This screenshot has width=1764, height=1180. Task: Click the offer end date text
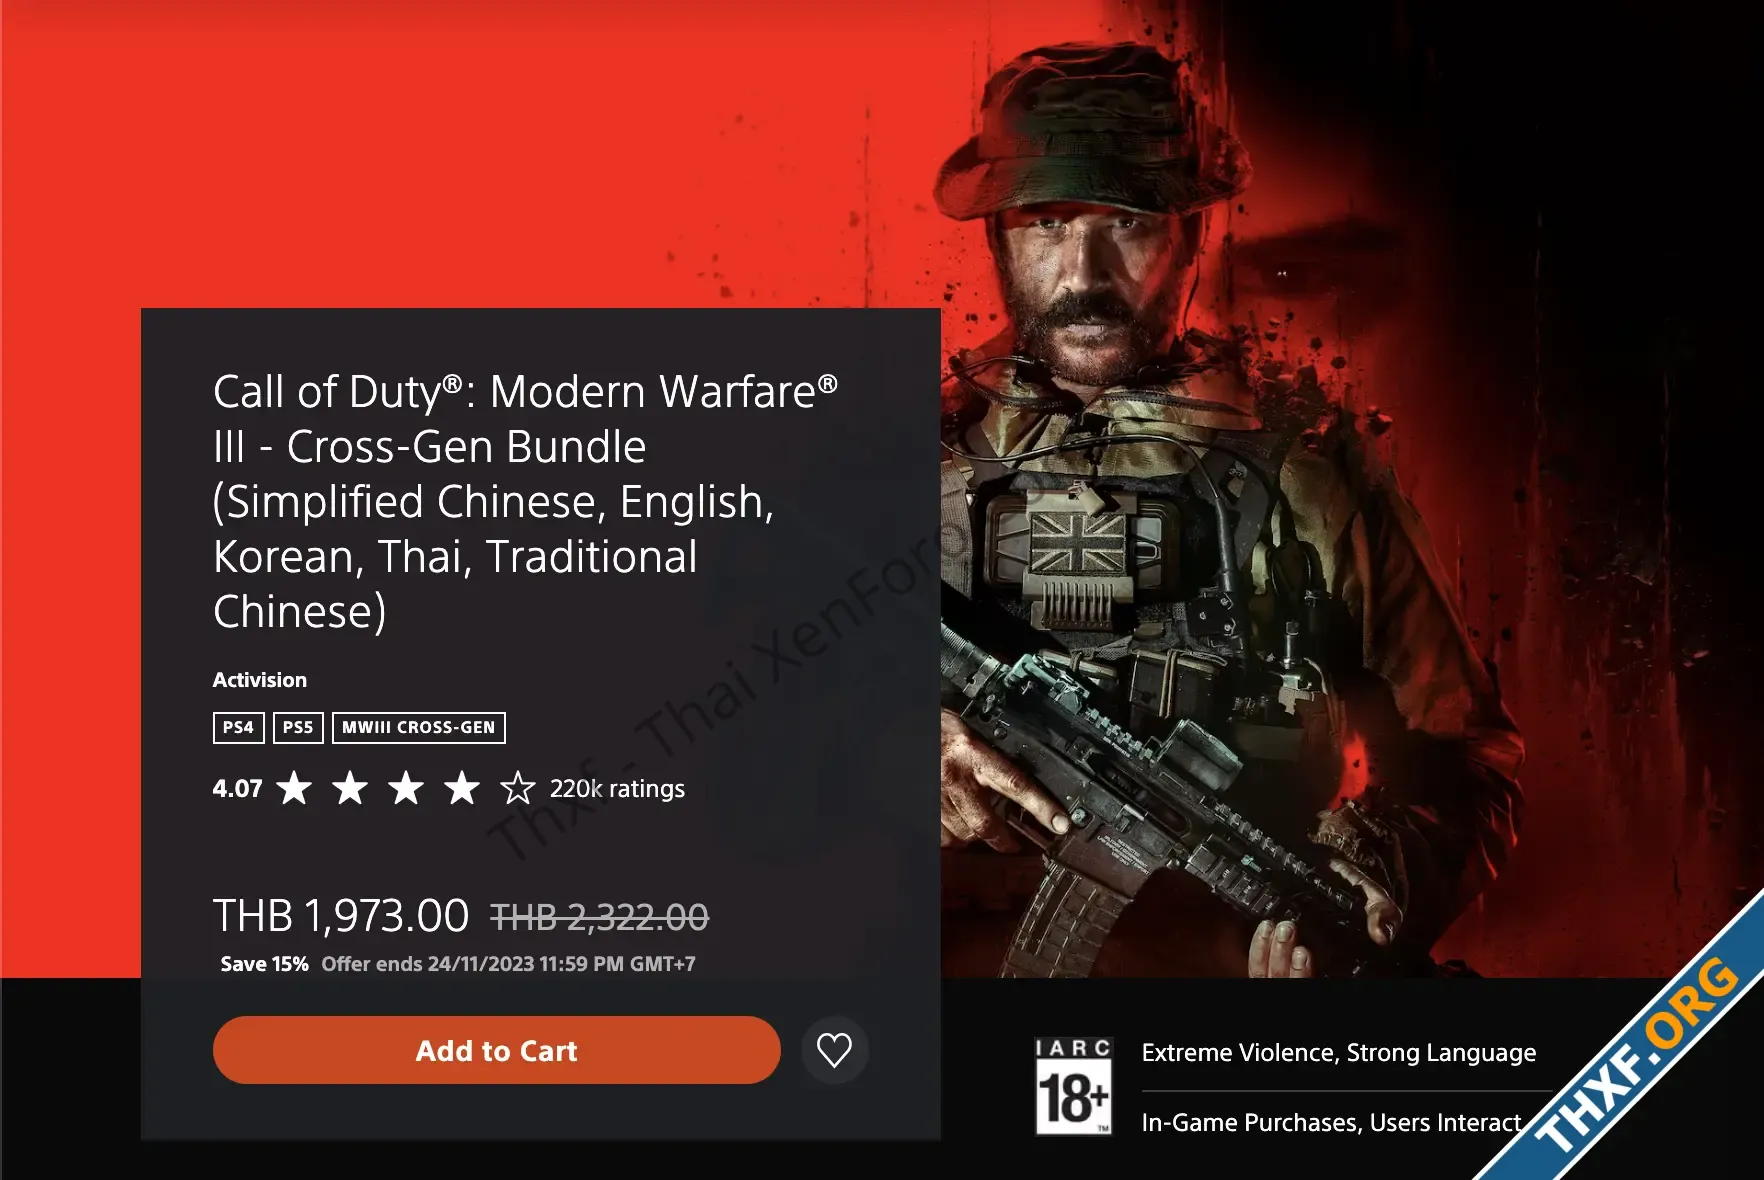point(508,964)
